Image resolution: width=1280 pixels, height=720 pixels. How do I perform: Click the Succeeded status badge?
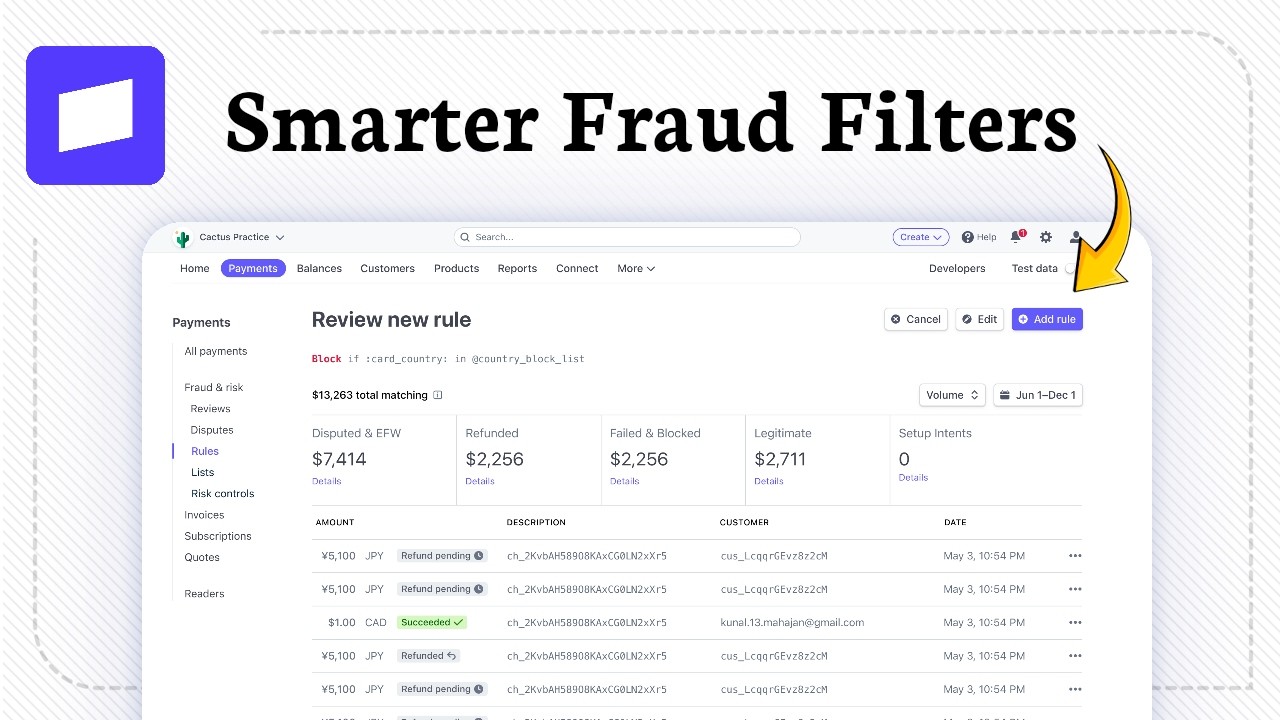click(x=432, y=622)
